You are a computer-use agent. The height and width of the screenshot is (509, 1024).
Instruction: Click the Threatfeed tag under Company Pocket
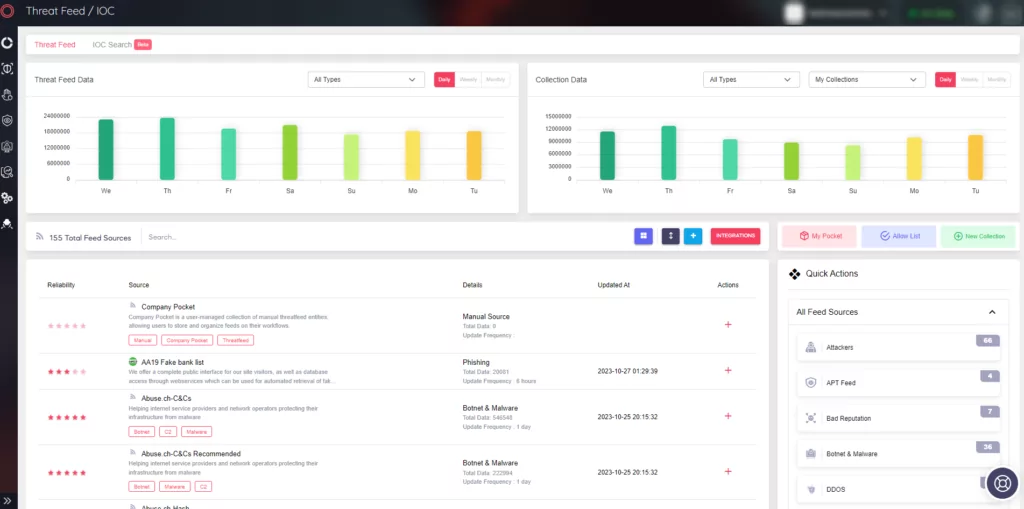point(236,340)
